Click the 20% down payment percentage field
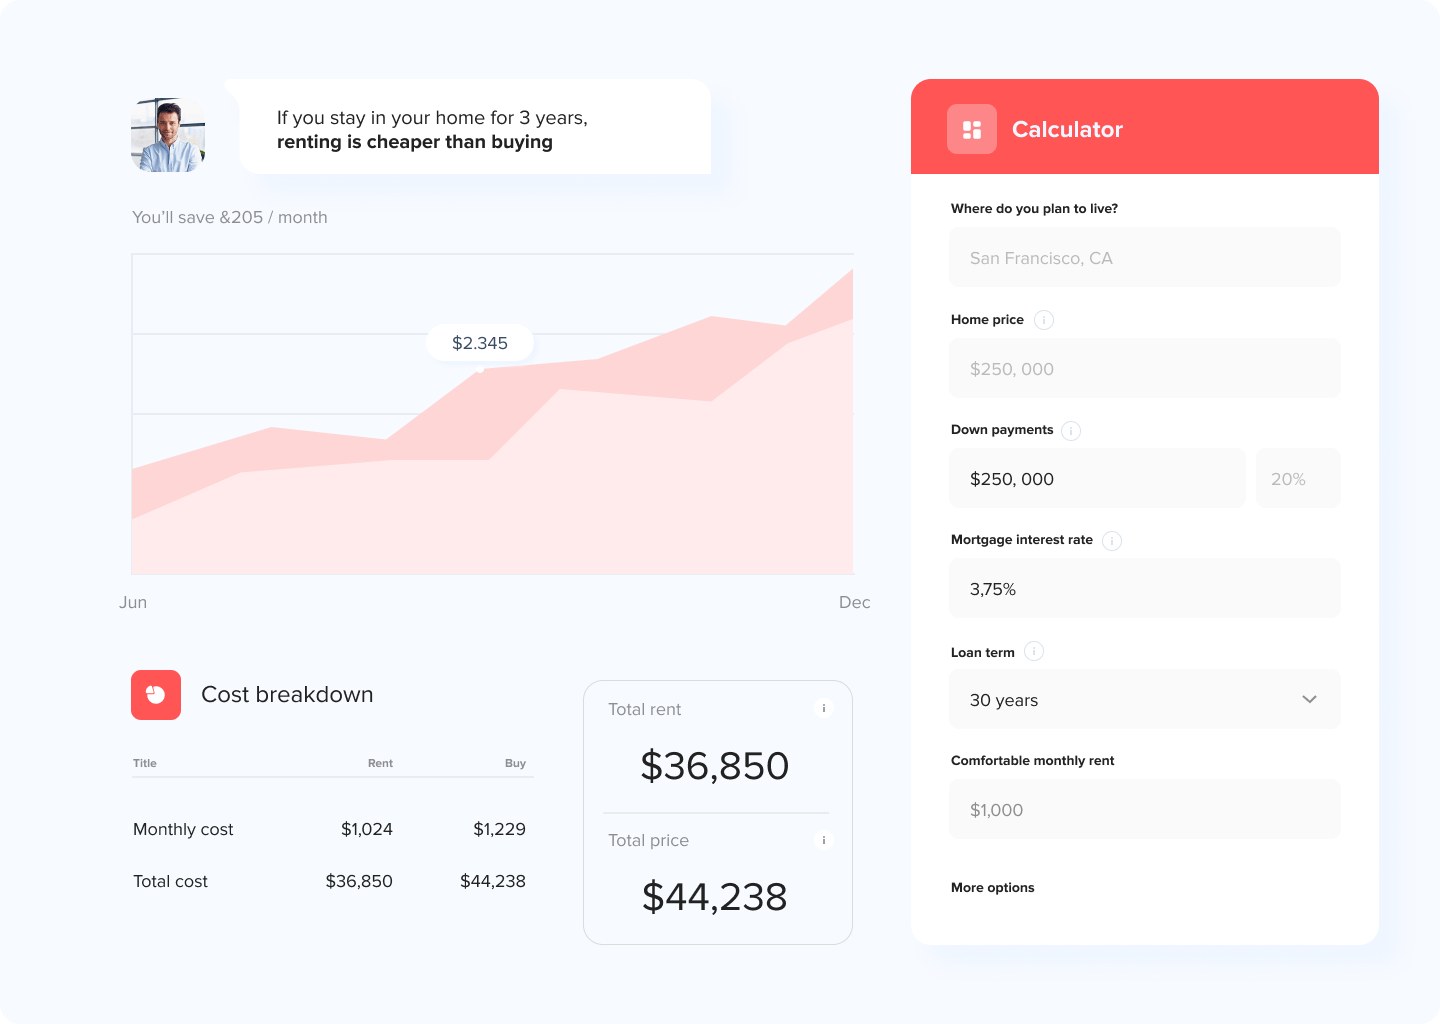Image resolution: width=1440 pixels, height=1024 pixels. pos(1297,479)
